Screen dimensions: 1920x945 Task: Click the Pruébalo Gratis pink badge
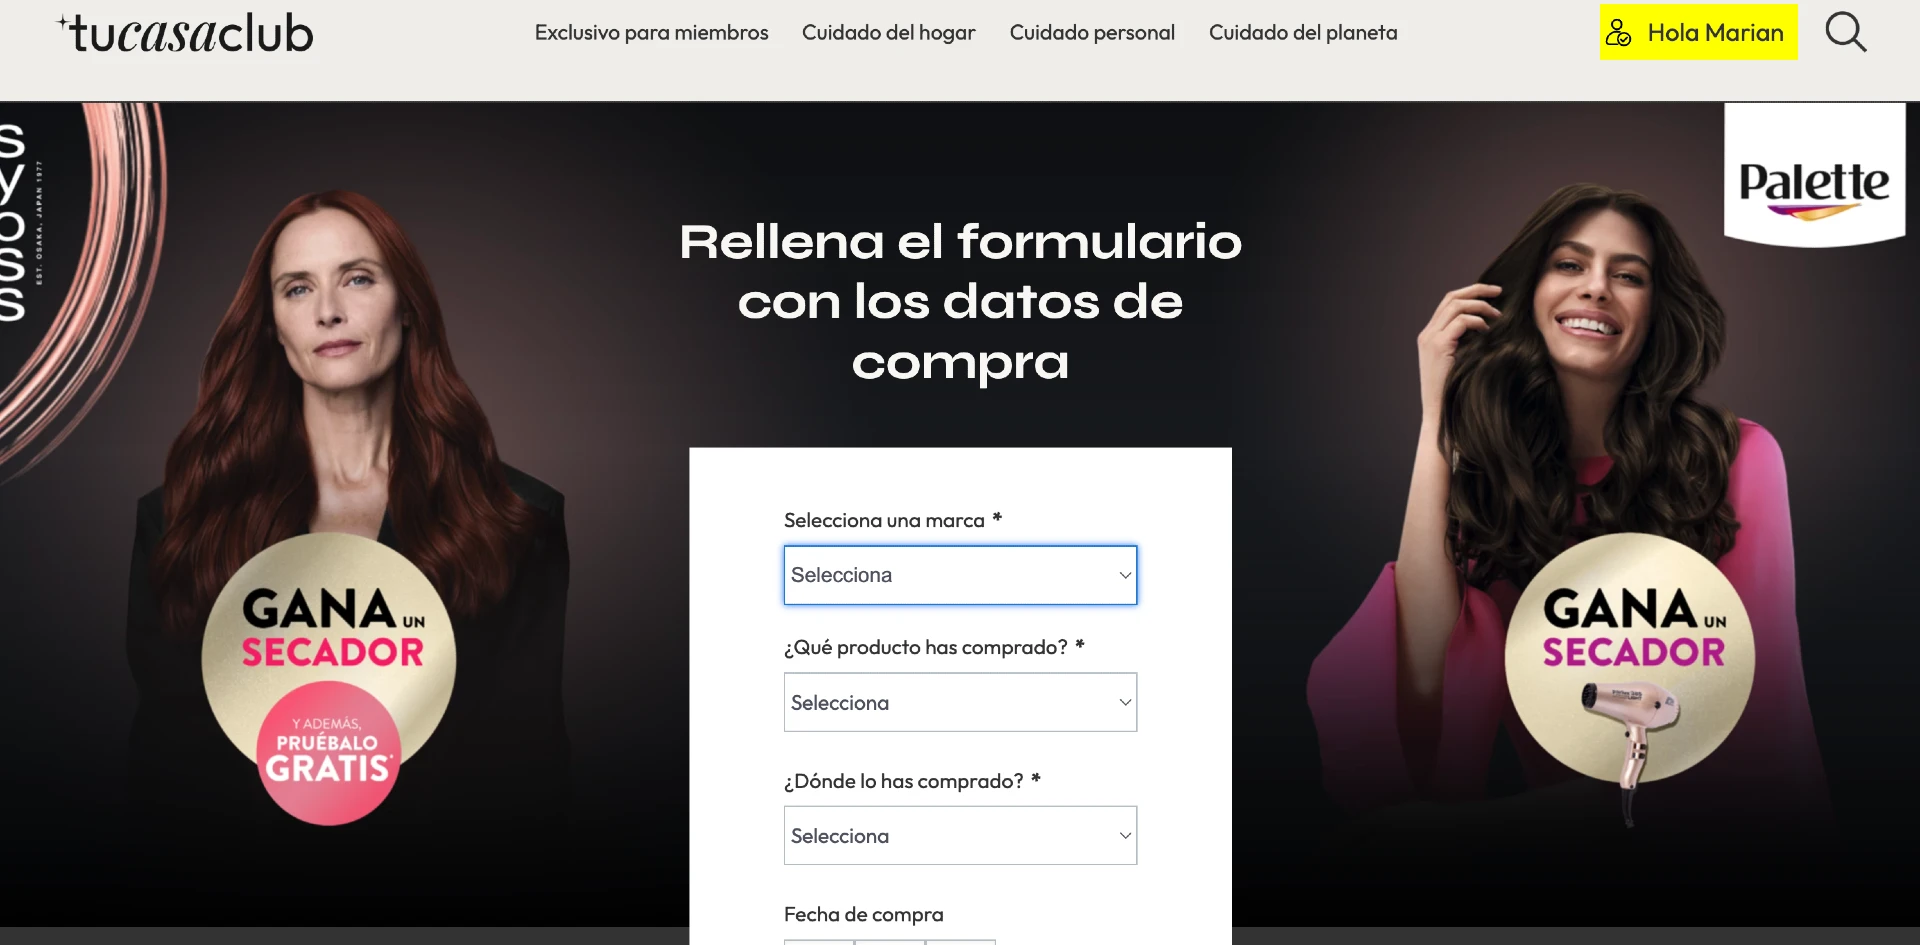pyautogui.click(x=328, y=753)
